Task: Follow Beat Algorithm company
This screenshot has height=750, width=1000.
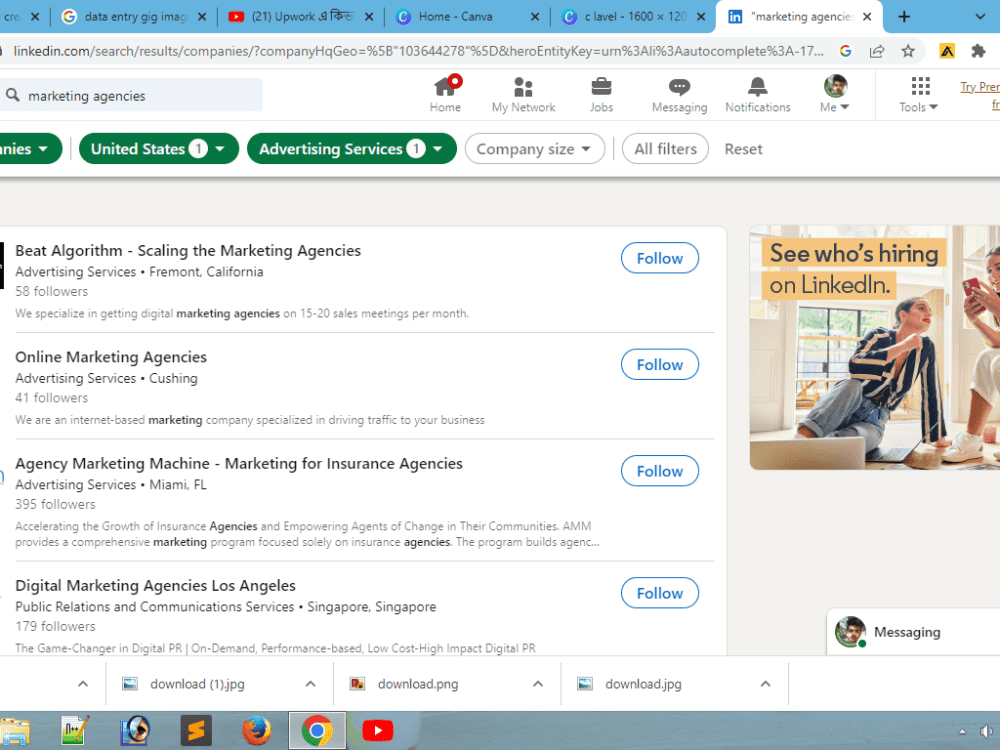Action: coord(659,258)
